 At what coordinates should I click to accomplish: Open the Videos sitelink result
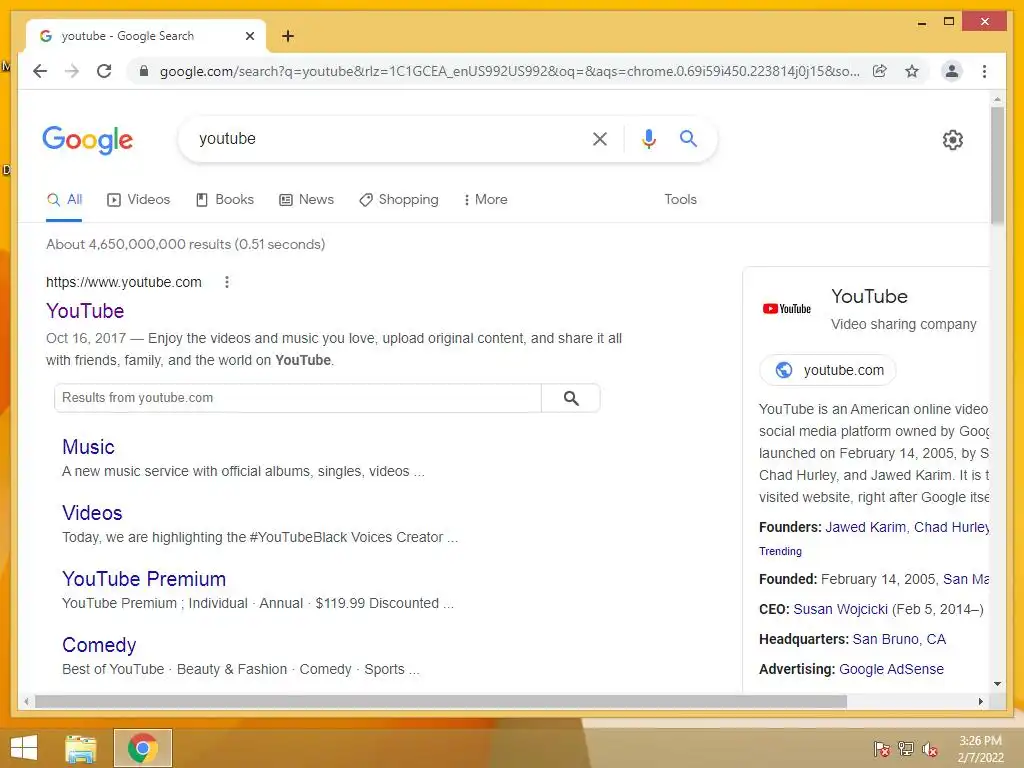pos(92,513)
